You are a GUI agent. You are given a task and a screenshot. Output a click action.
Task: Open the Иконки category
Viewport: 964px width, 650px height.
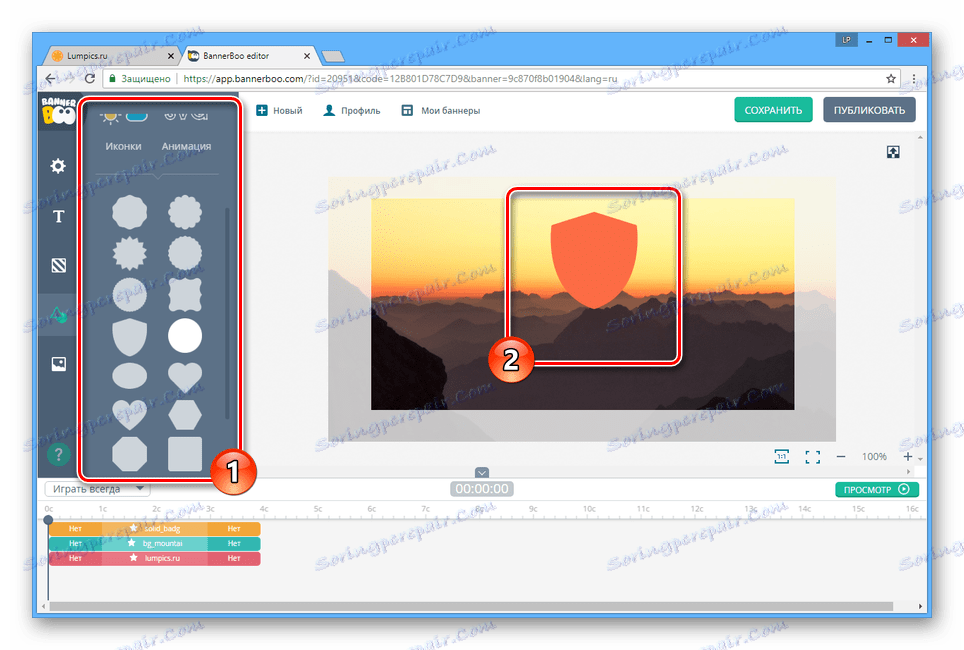click(x=123, y=146)
